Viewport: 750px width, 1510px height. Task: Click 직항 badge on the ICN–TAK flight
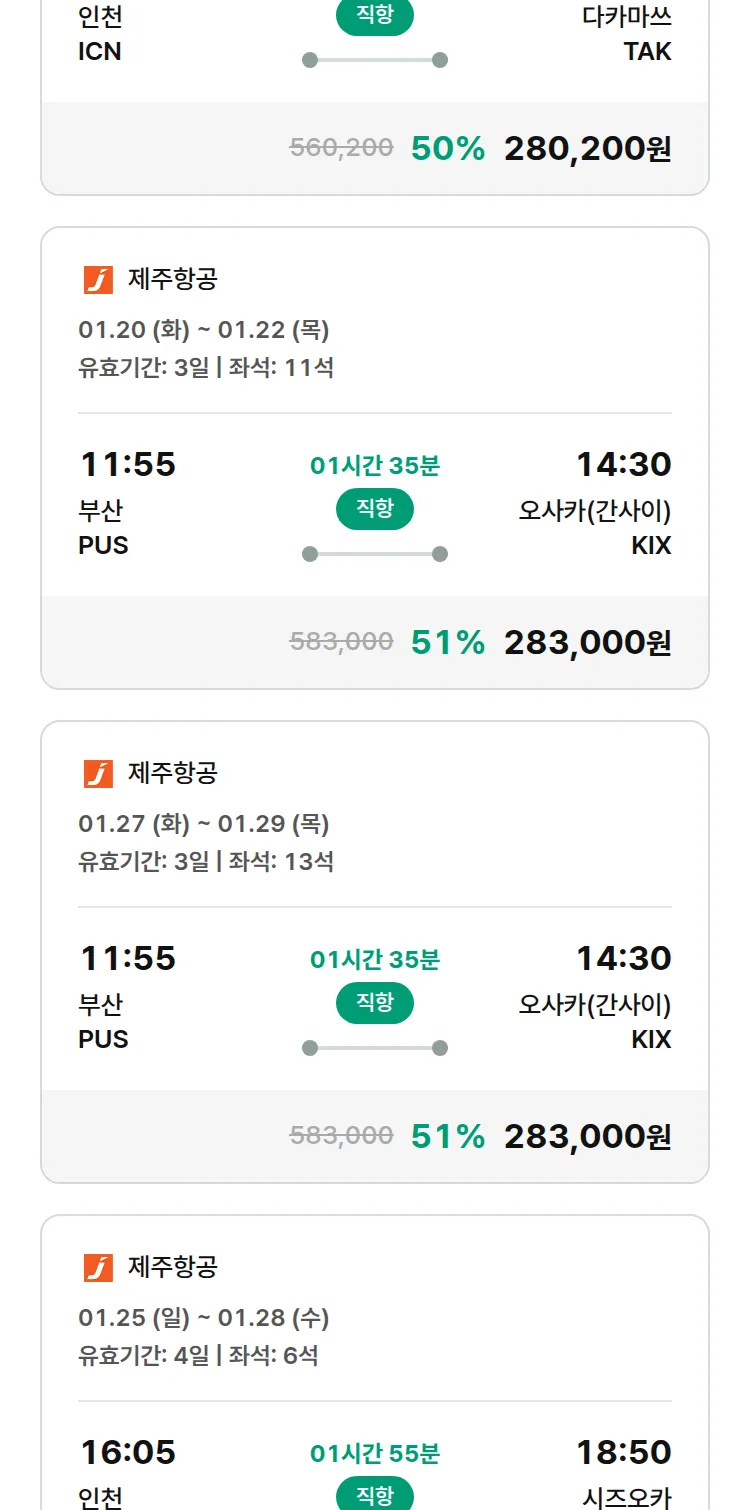click(375, 16)
